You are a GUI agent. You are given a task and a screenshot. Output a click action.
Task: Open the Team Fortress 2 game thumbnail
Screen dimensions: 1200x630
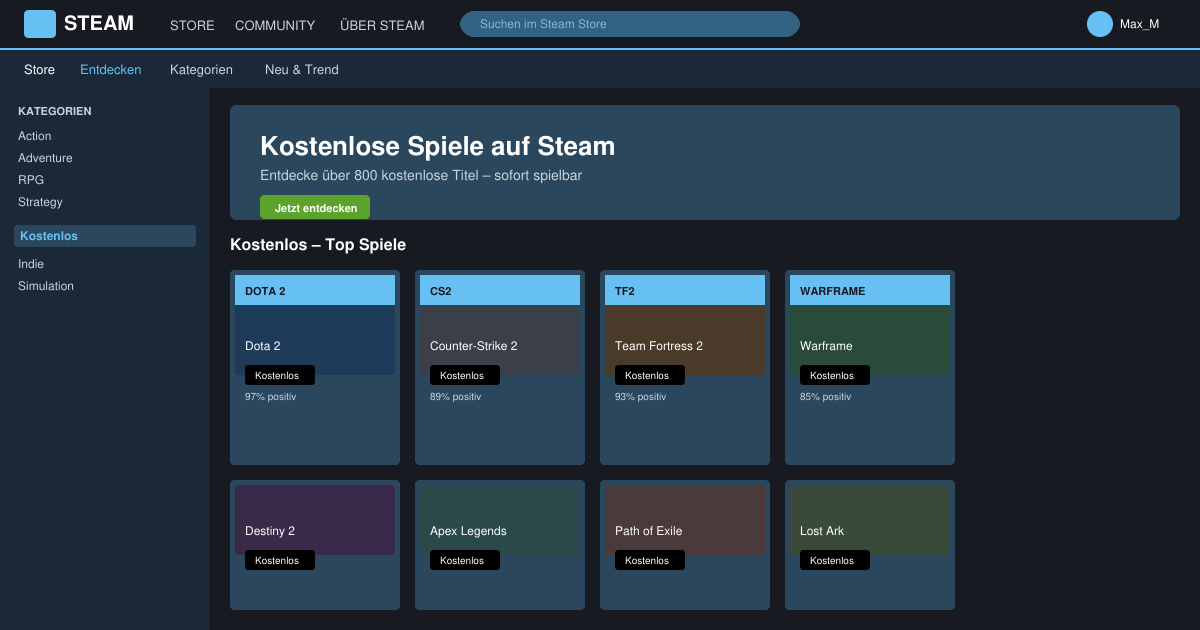point(685,340)
